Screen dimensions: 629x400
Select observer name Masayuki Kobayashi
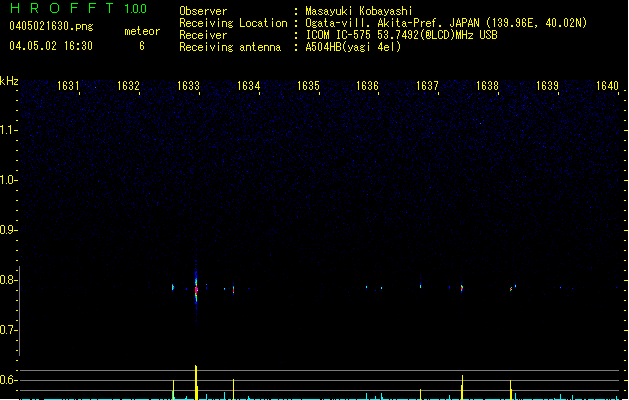tap(359, 11)
